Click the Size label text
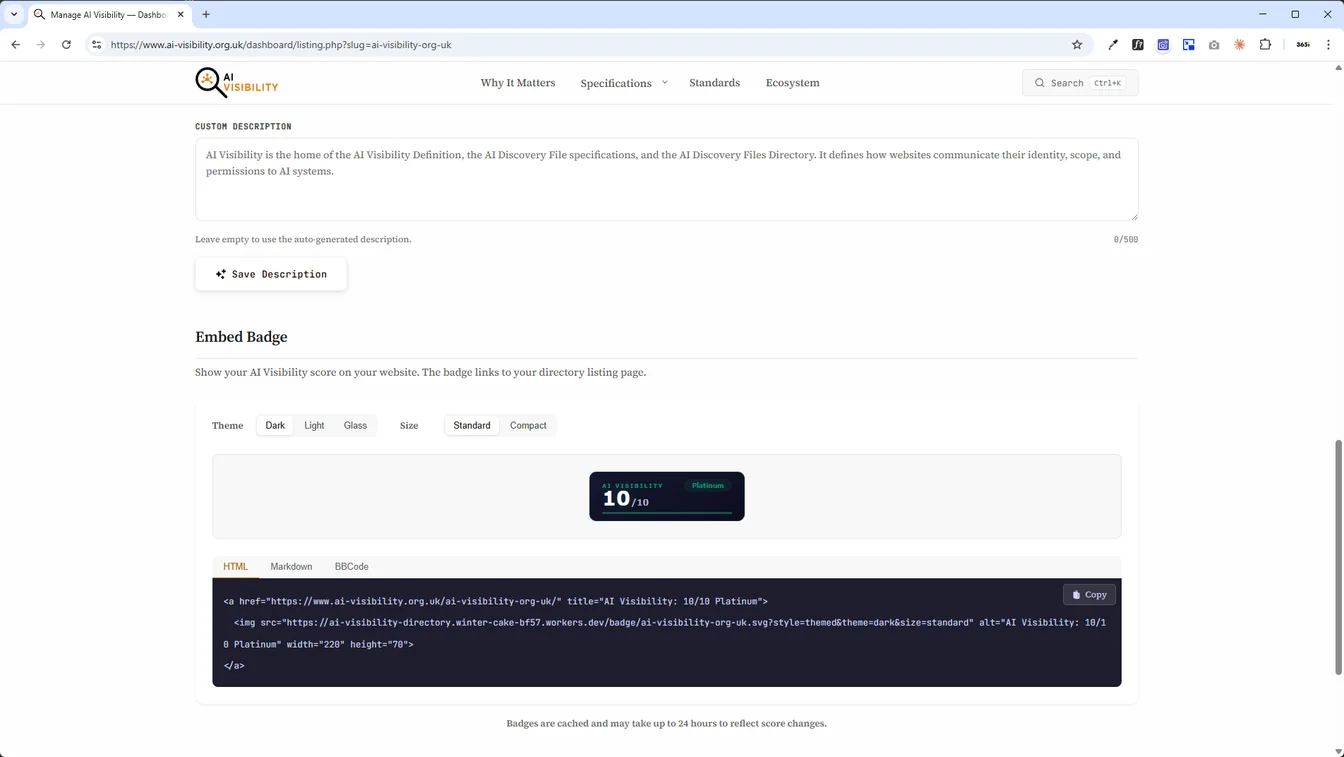This screenshot has height=757, width=1344. click(409, 426)
